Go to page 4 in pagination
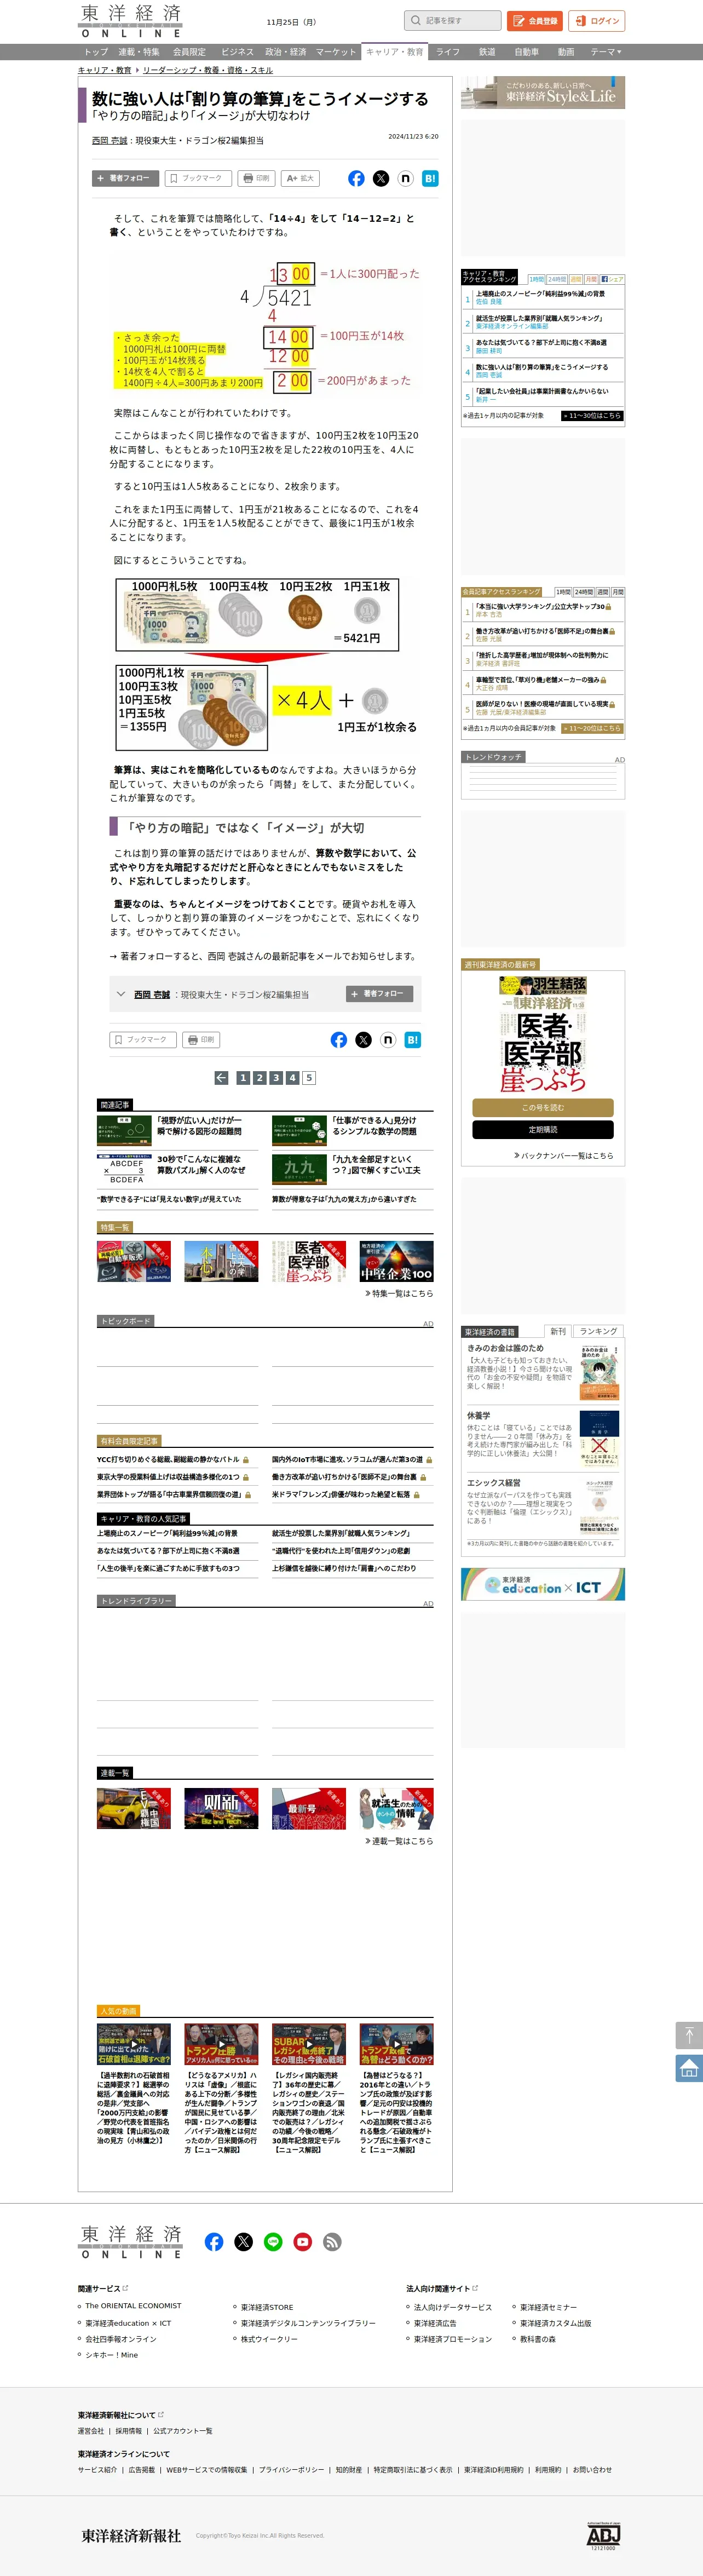703x2576 pixels. [293, 1077]
